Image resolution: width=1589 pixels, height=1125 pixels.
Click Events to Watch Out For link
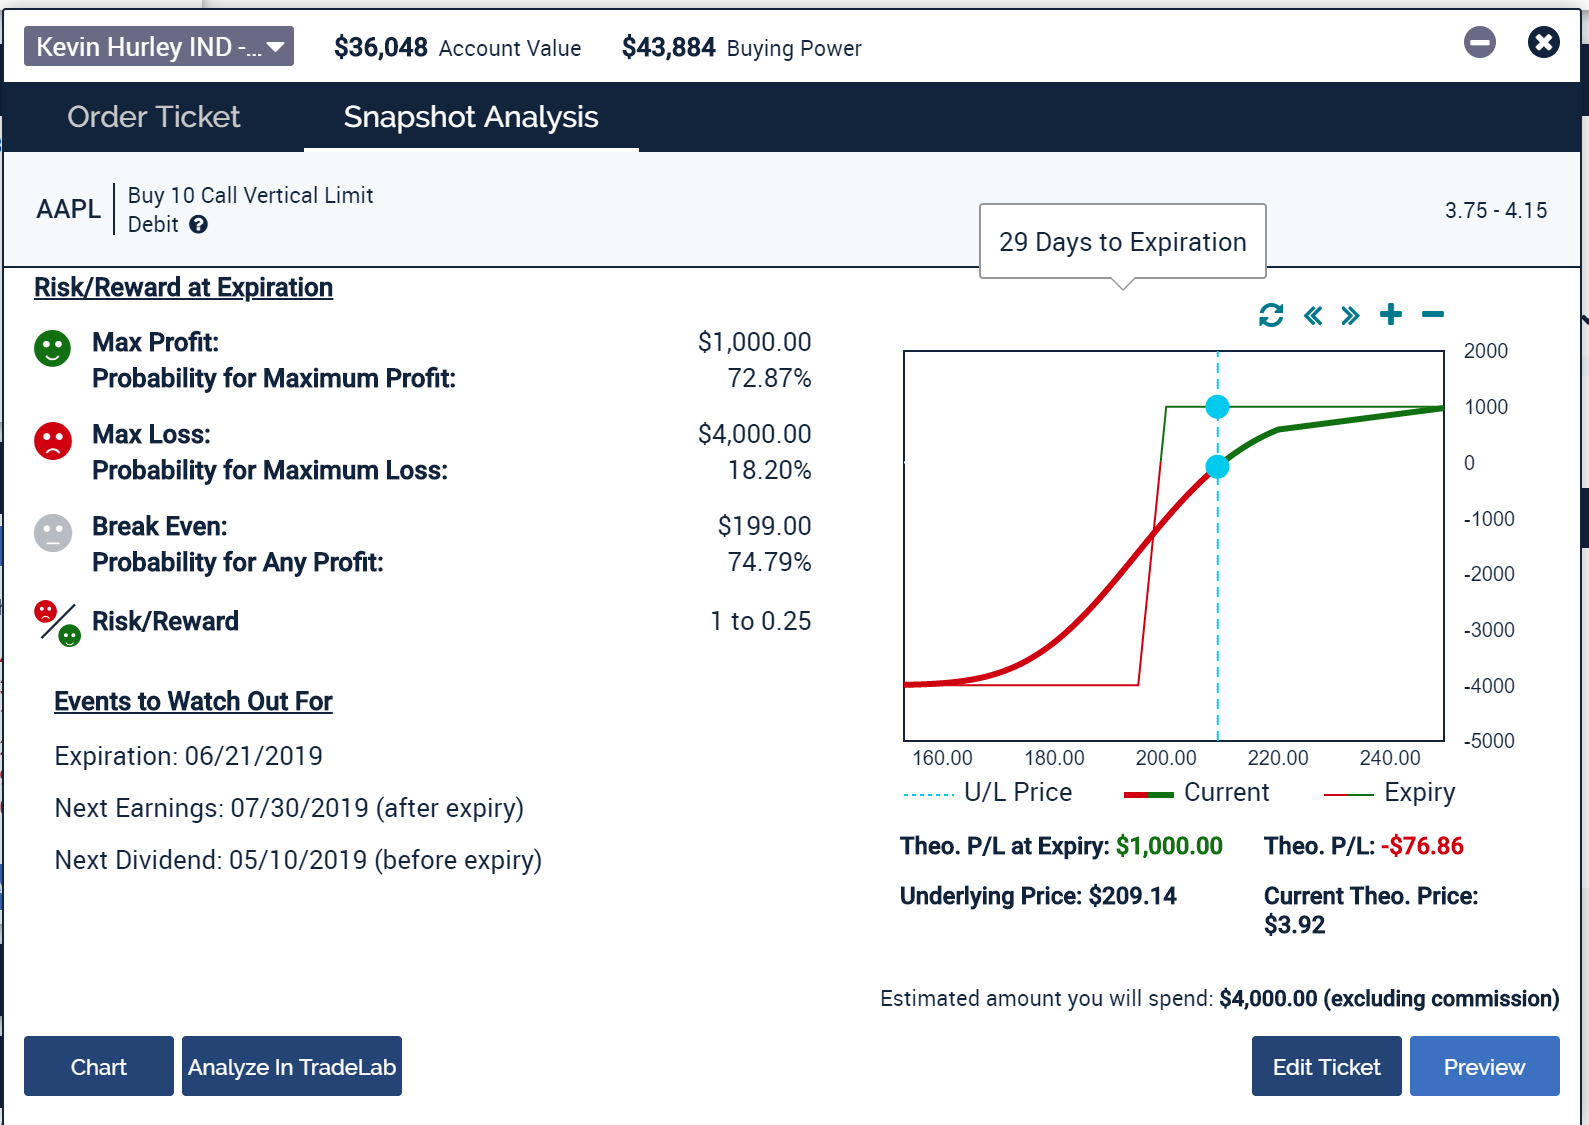[x=193, y=702]
